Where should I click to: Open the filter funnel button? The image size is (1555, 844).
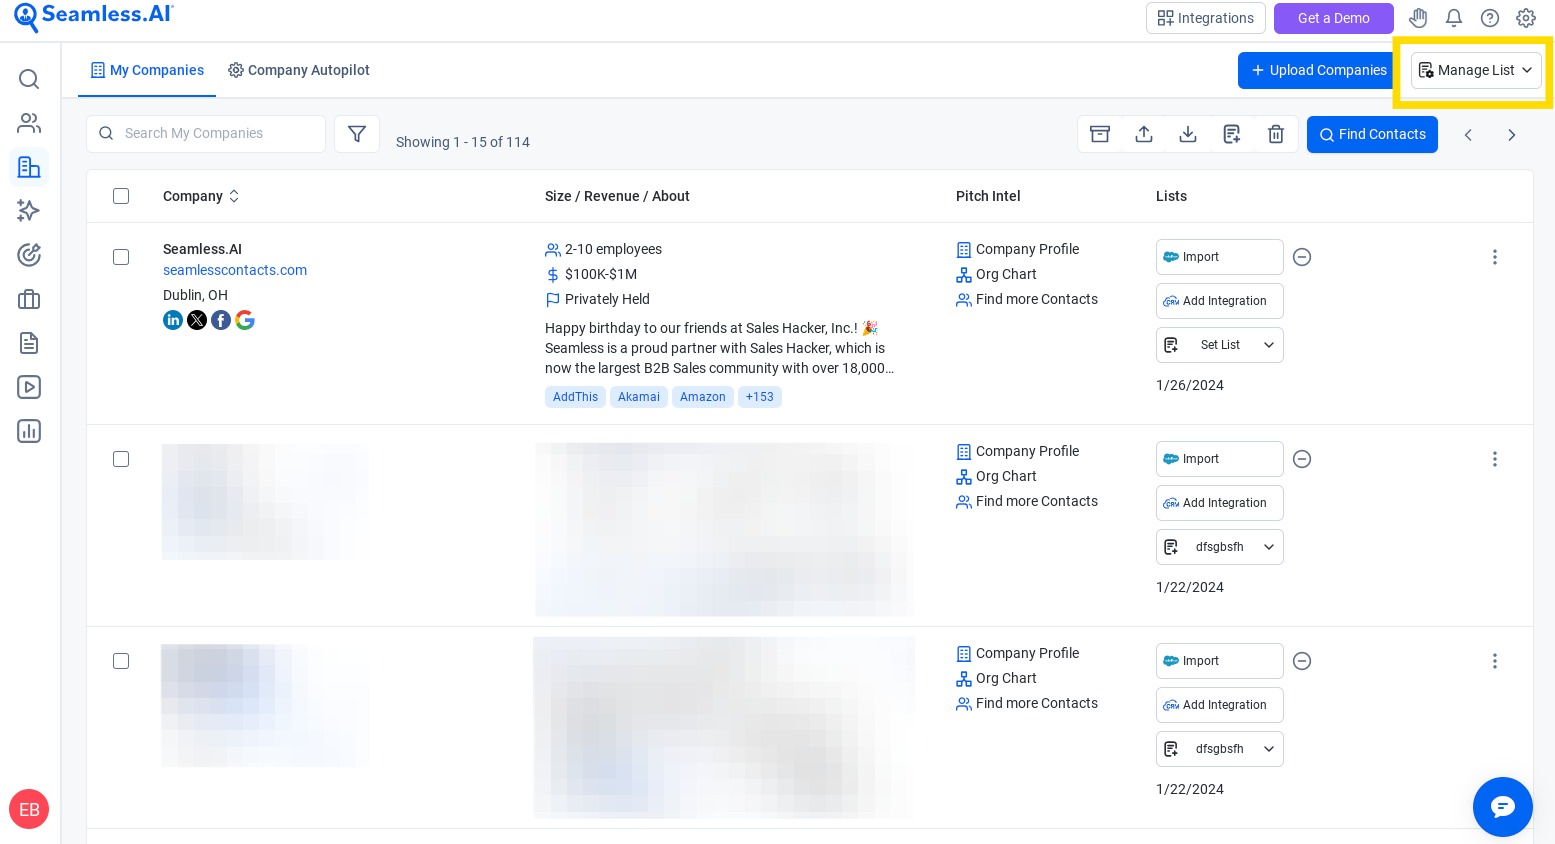click(x=357, y=134)
